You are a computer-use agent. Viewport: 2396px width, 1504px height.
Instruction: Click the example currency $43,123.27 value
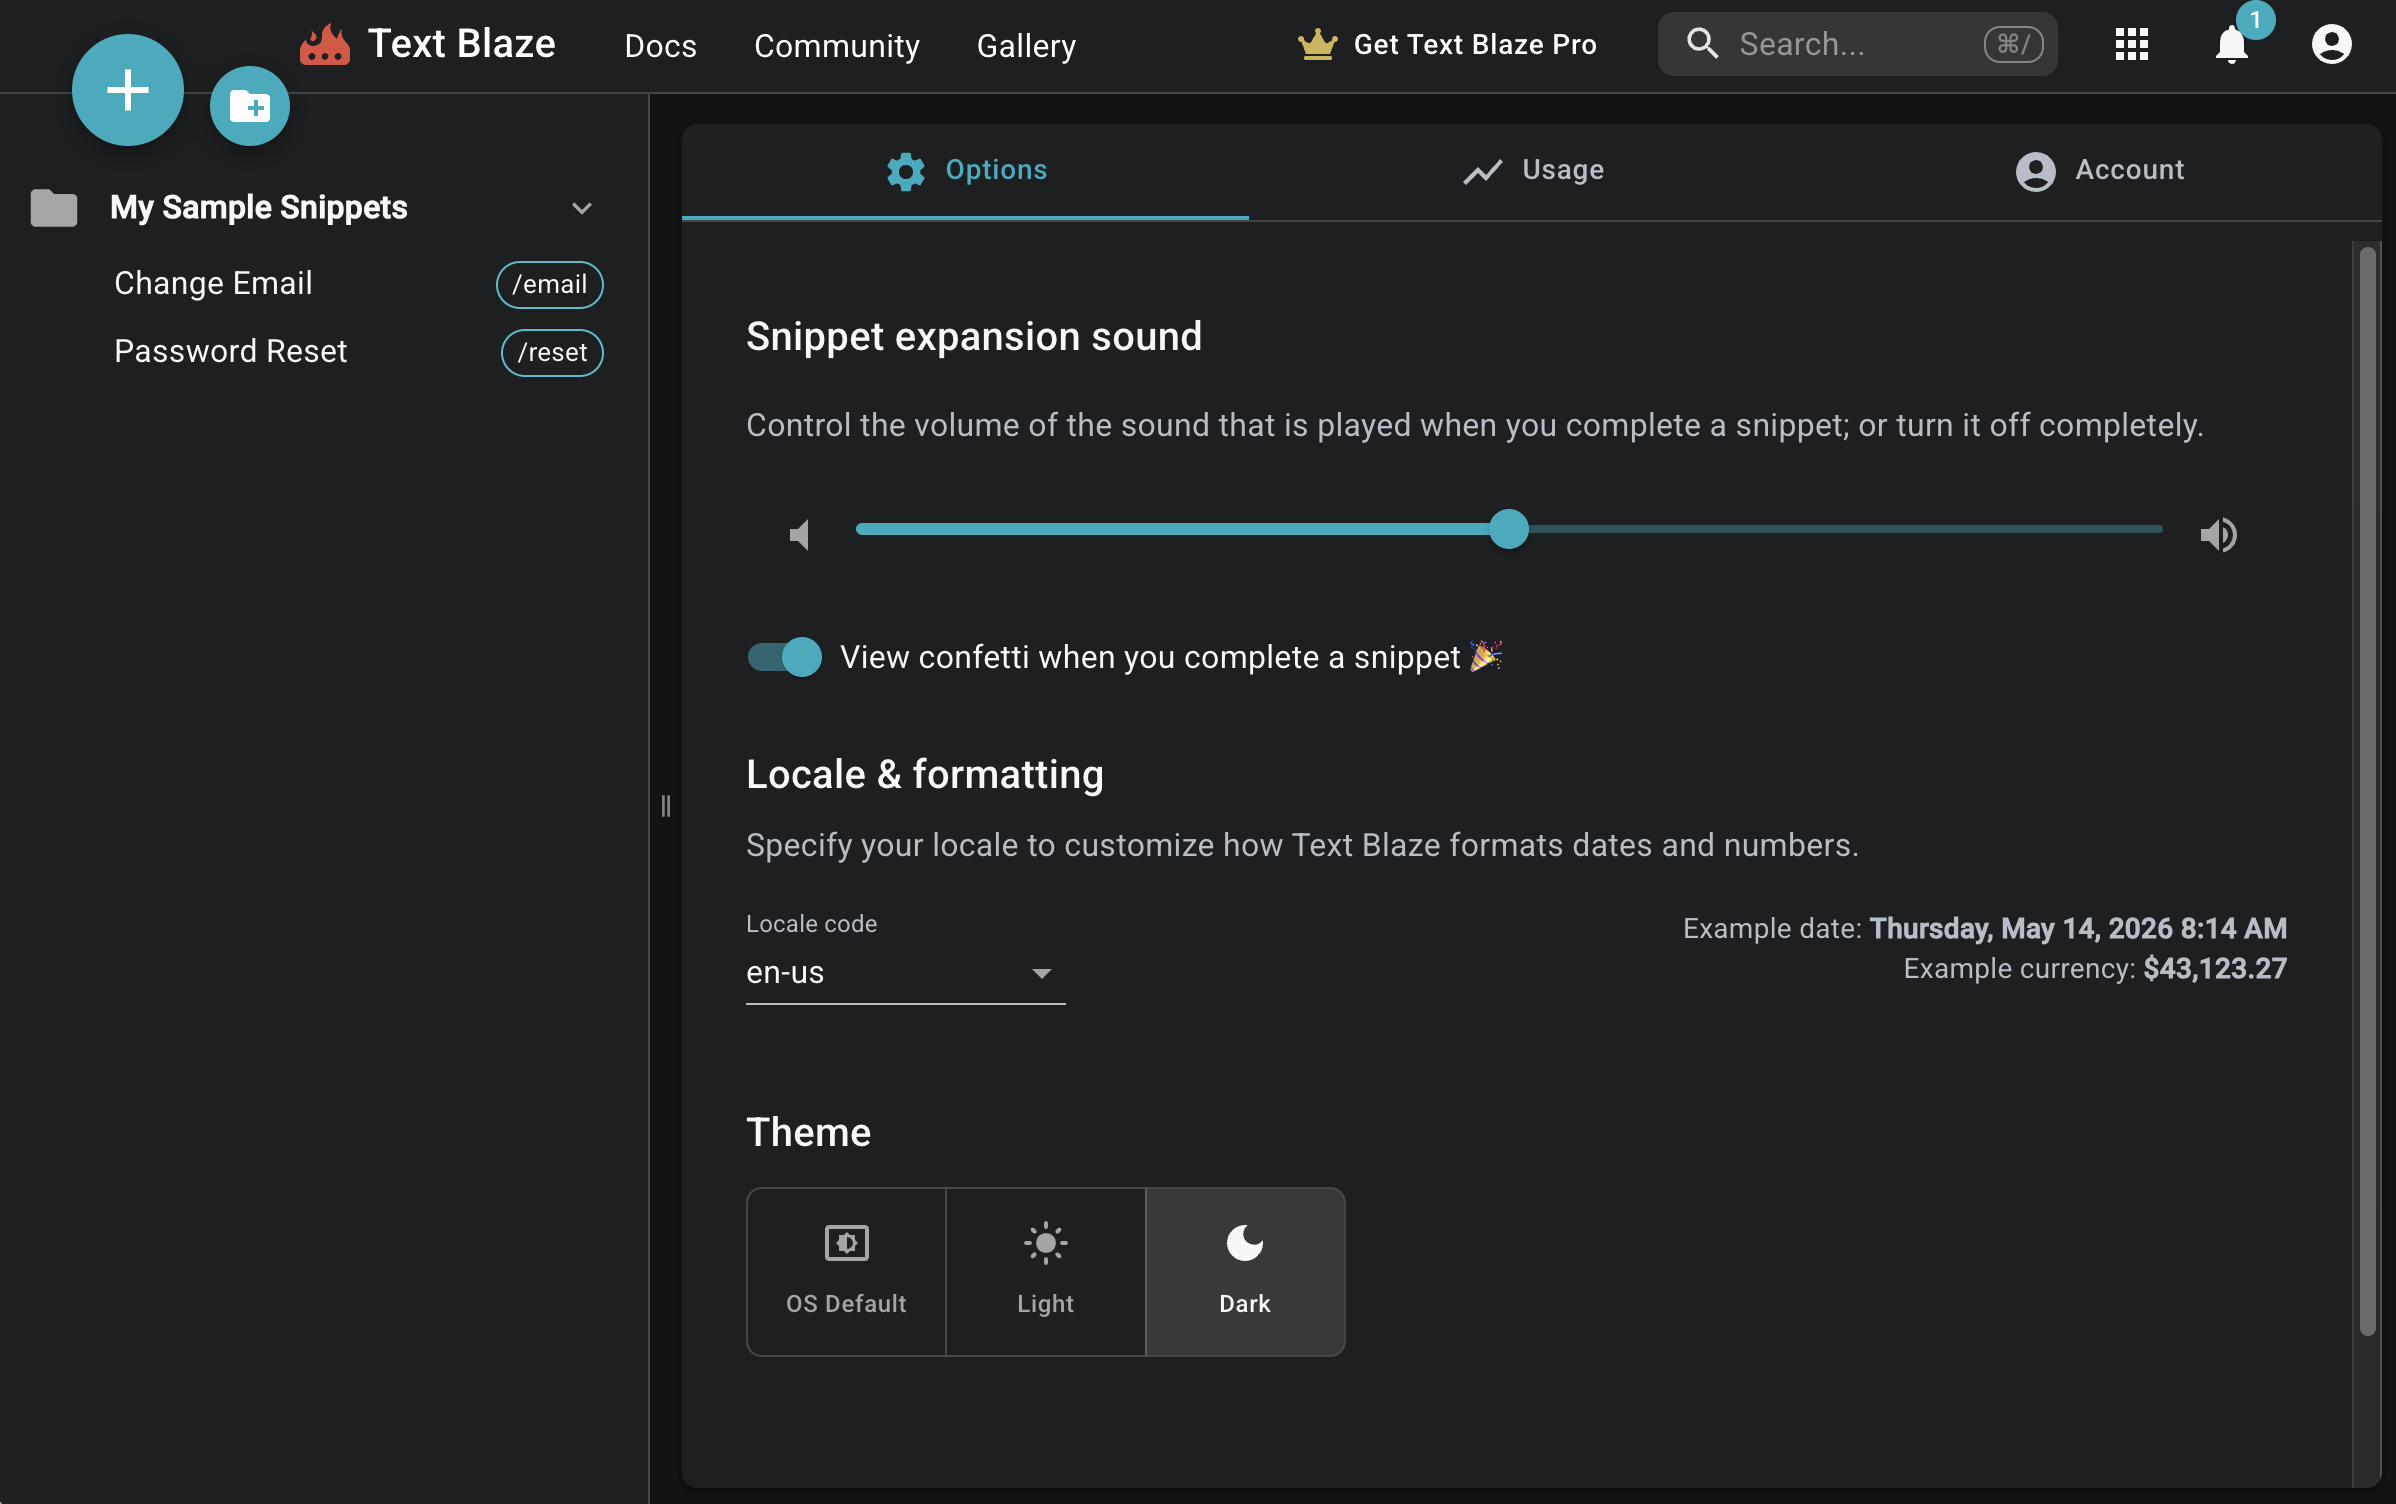[2215, 969]
